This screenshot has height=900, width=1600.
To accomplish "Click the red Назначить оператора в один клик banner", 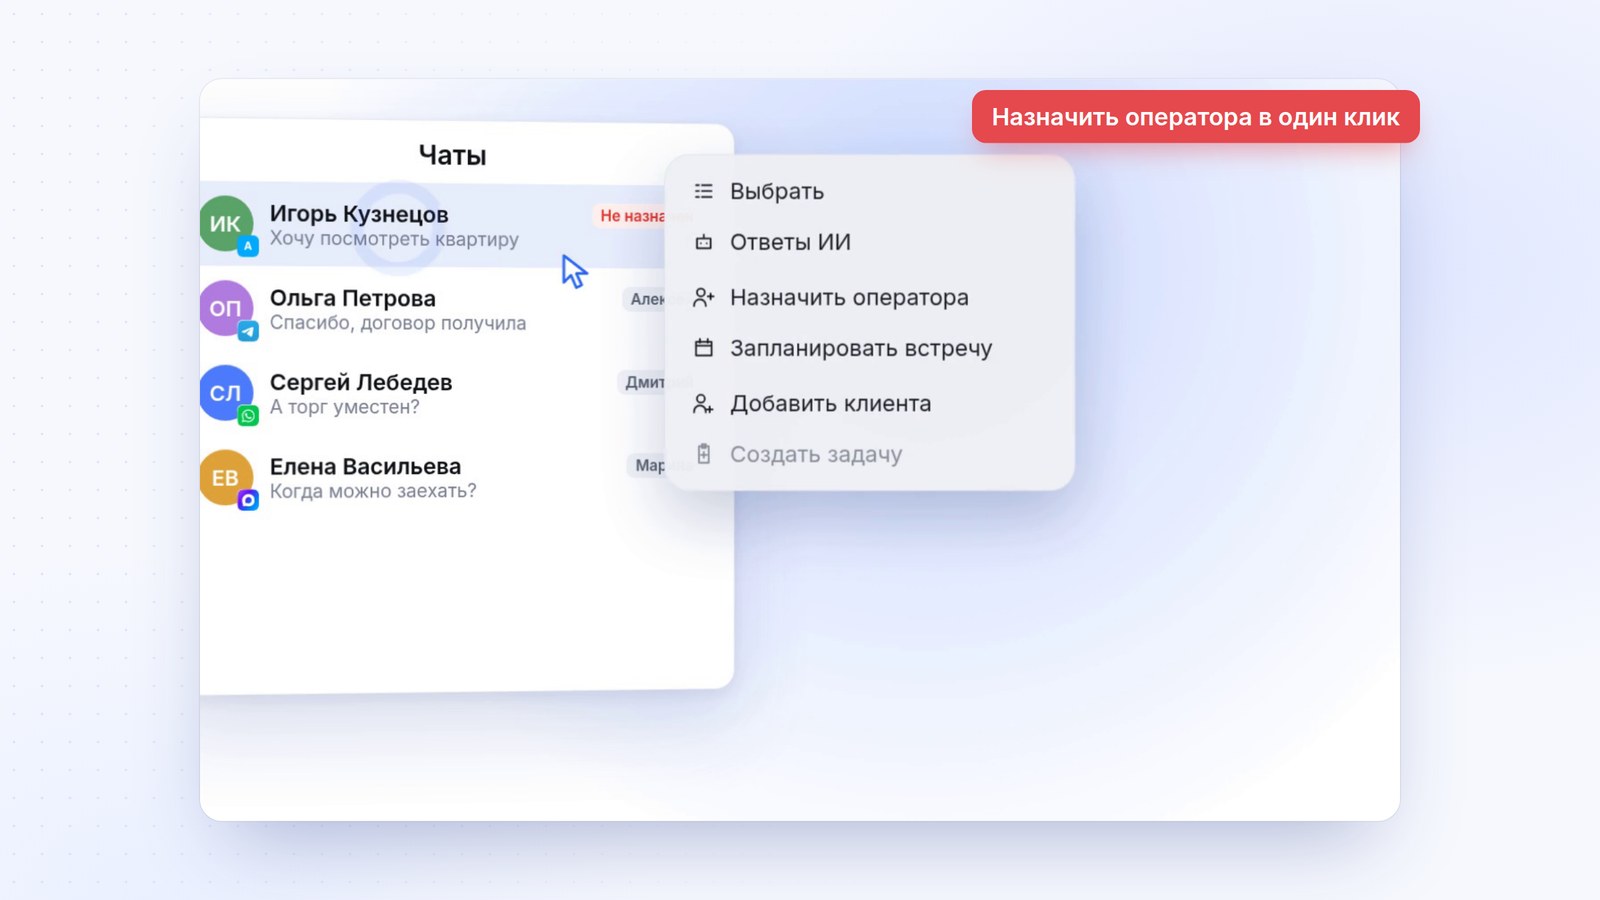I will [1196, 117].
